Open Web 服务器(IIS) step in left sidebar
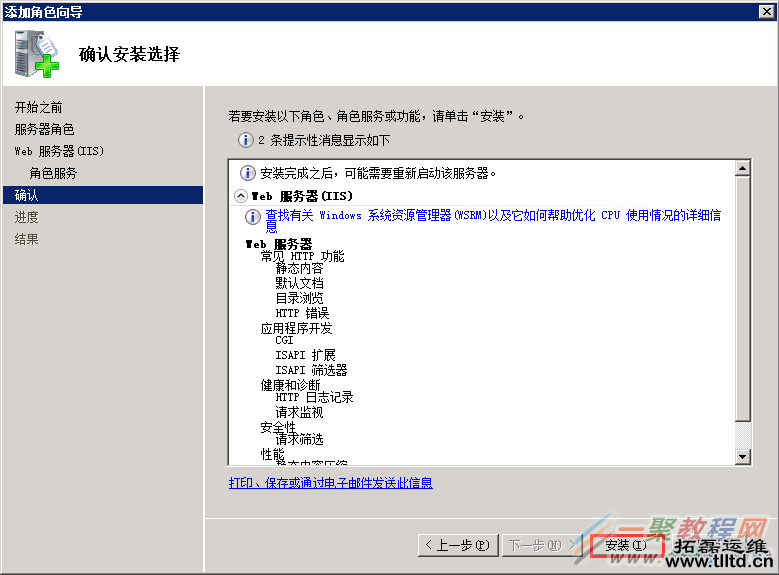 tap(59, 151)
